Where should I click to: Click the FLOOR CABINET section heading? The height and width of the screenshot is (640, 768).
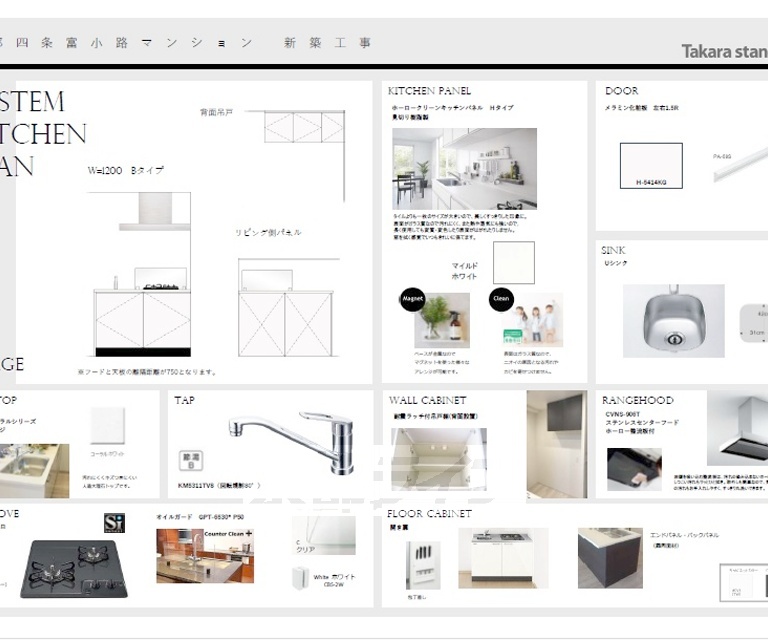coord(429,514)
